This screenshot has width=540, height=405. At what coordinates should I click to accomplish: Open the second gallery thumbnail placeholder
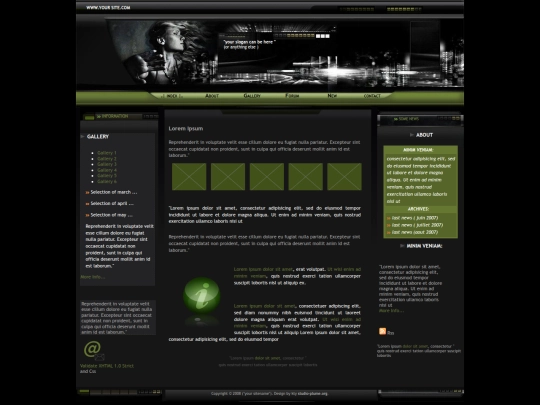point(228,177)
